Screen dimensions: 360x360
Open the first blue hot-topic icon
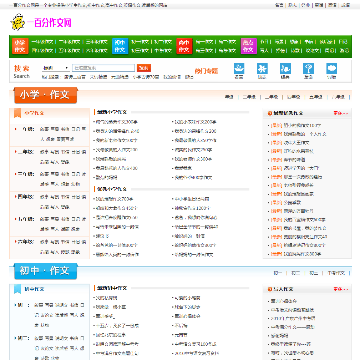pyautogui.click(x=239, y=68)
